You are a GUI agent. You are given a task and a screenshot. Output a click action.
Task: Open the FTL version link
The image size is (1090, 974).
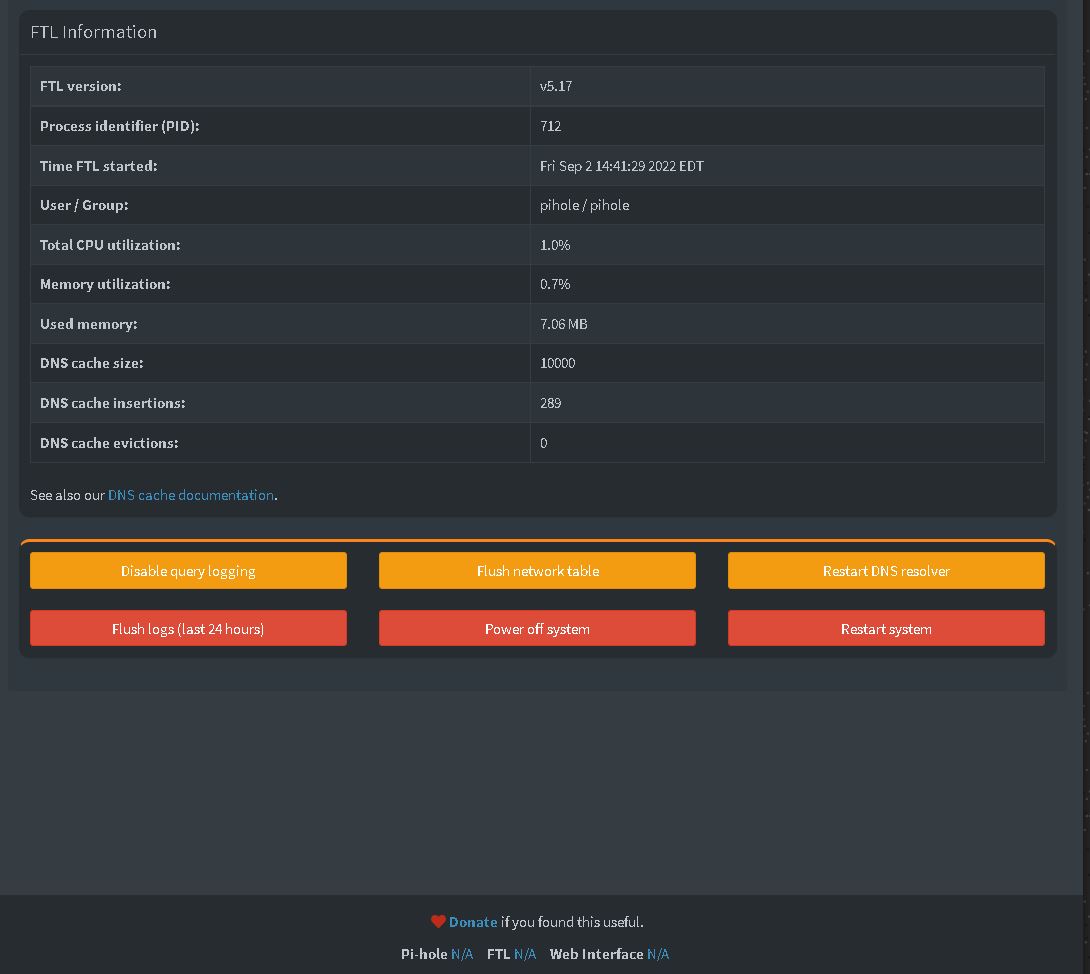[525, 954]
